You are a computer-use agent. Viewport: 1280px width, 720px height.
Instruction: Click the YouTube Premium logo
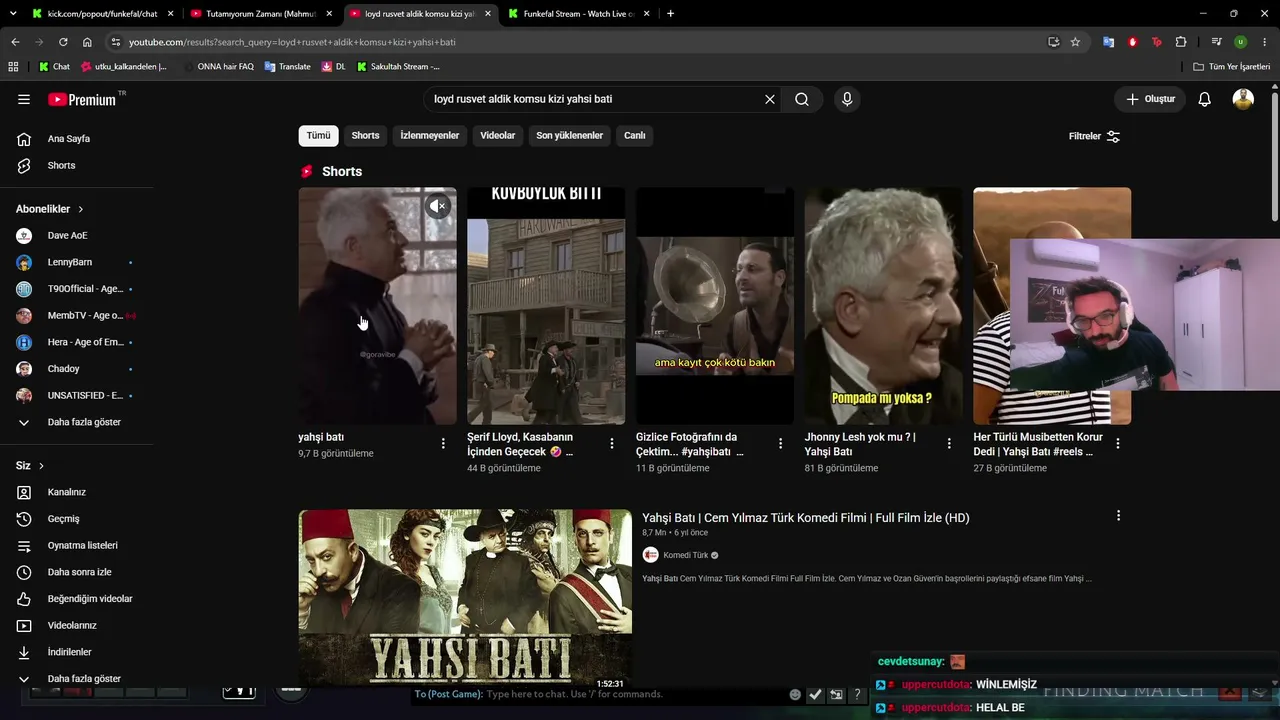(x=84, y=99)
